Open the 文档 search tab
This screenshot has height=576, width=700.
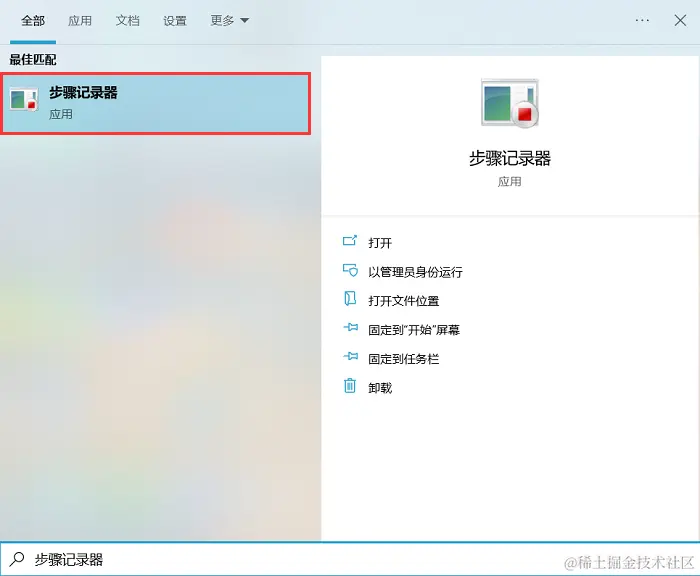pos(128,21)
